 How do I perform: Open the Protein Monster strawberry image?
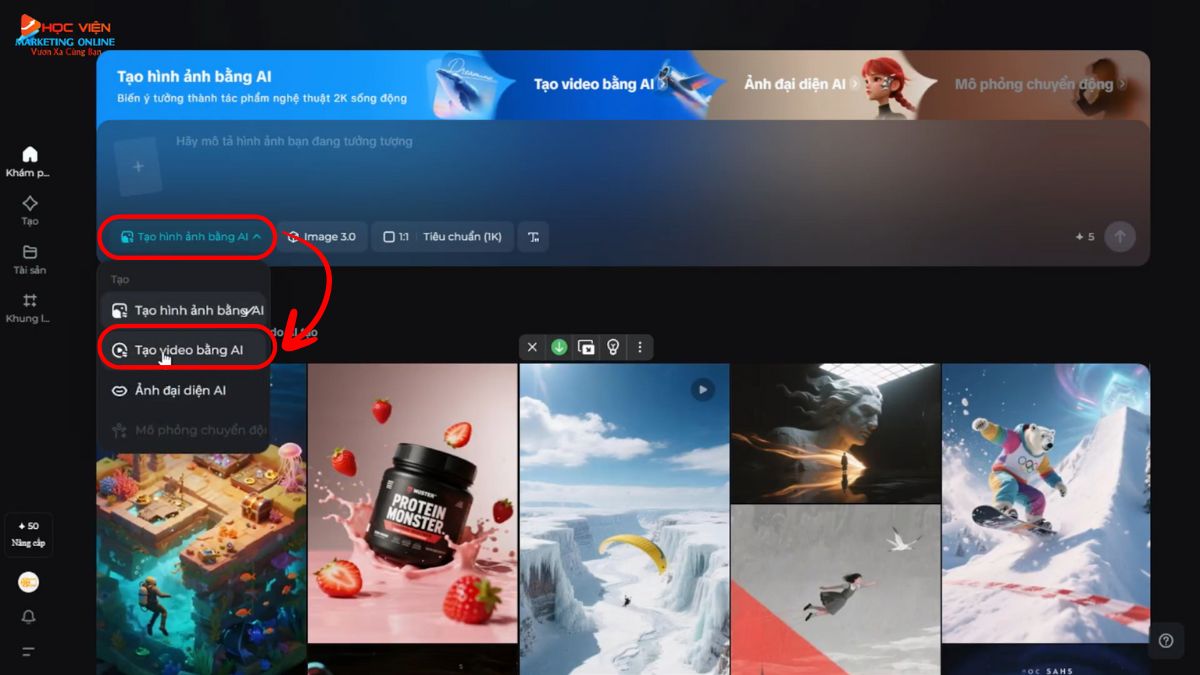[x=413, y=503]
